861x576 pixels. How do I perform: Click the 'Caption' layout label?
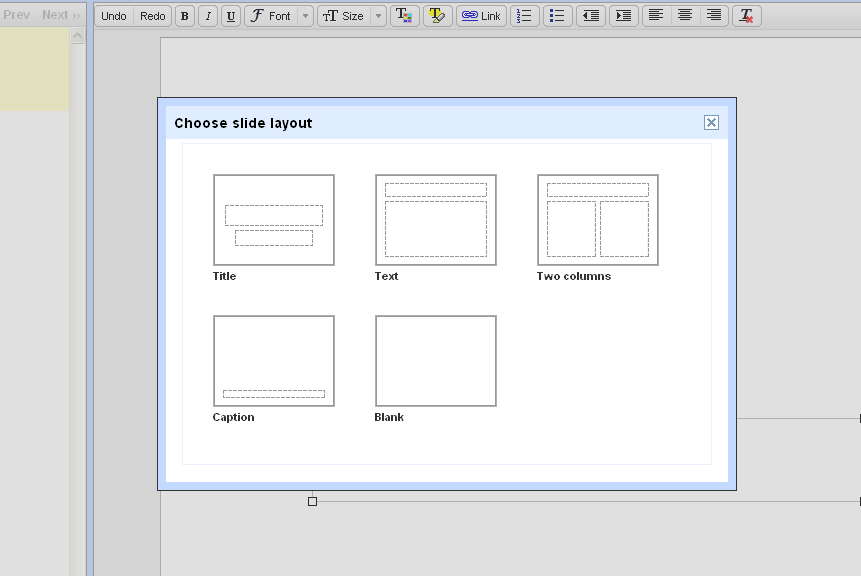click(233, 417)
